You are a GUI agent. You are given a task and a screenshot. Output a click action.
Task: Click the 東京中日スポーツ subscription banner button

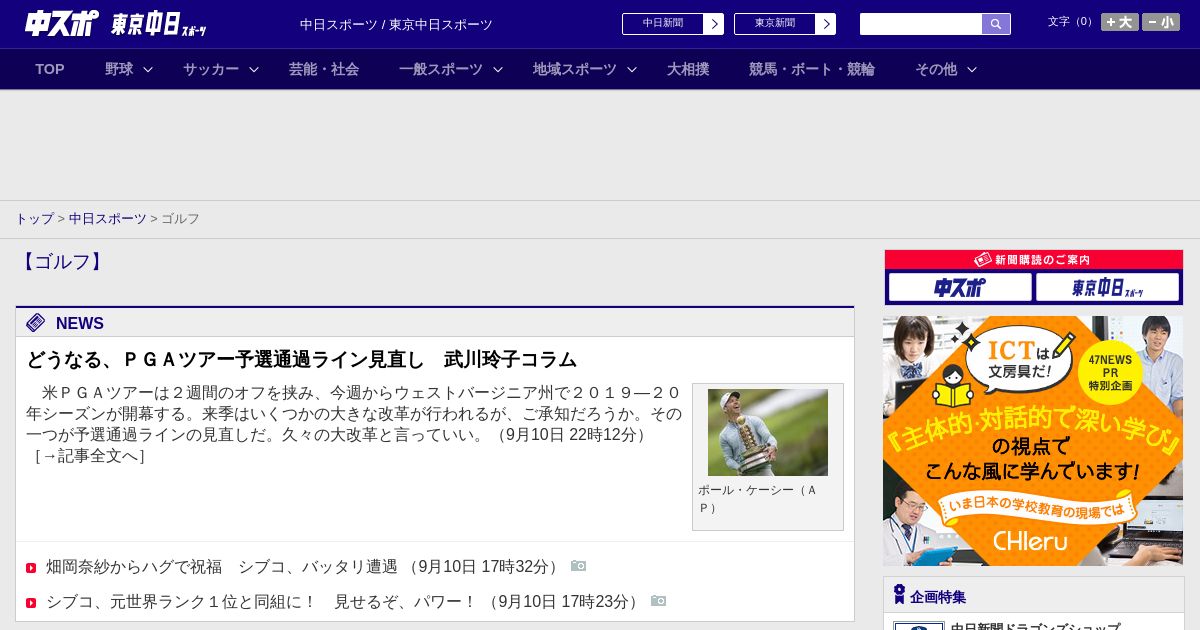[1107, 287]
